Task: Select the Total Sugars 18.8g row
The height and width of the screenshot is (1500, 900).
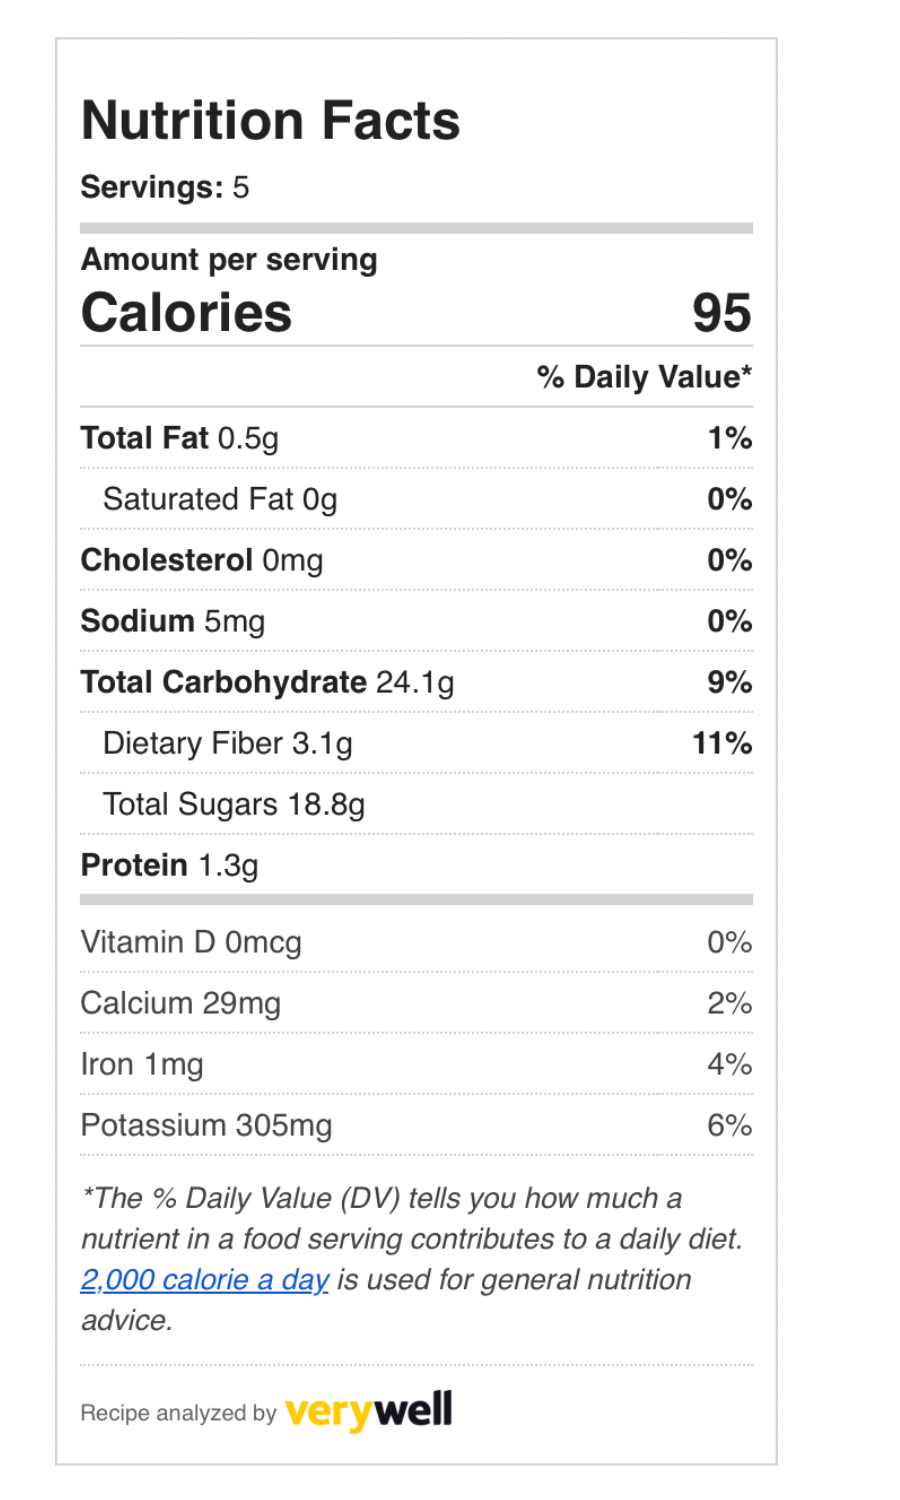Action: point(416,804)
